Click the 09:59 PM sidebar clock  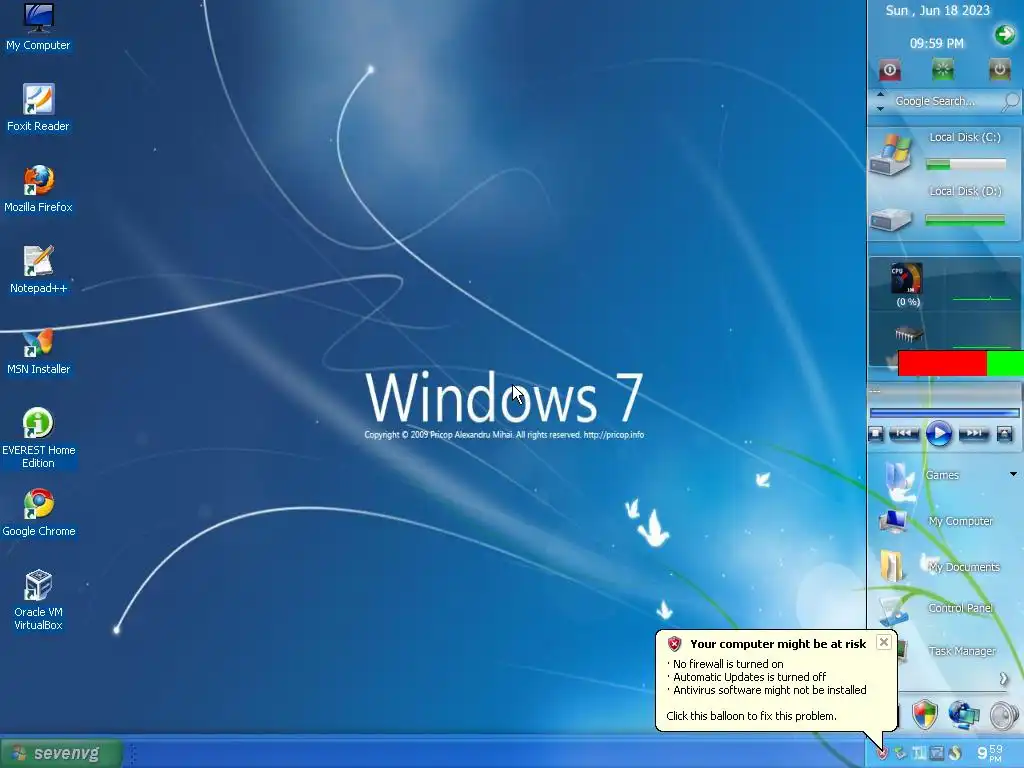(x=936, y=43)
